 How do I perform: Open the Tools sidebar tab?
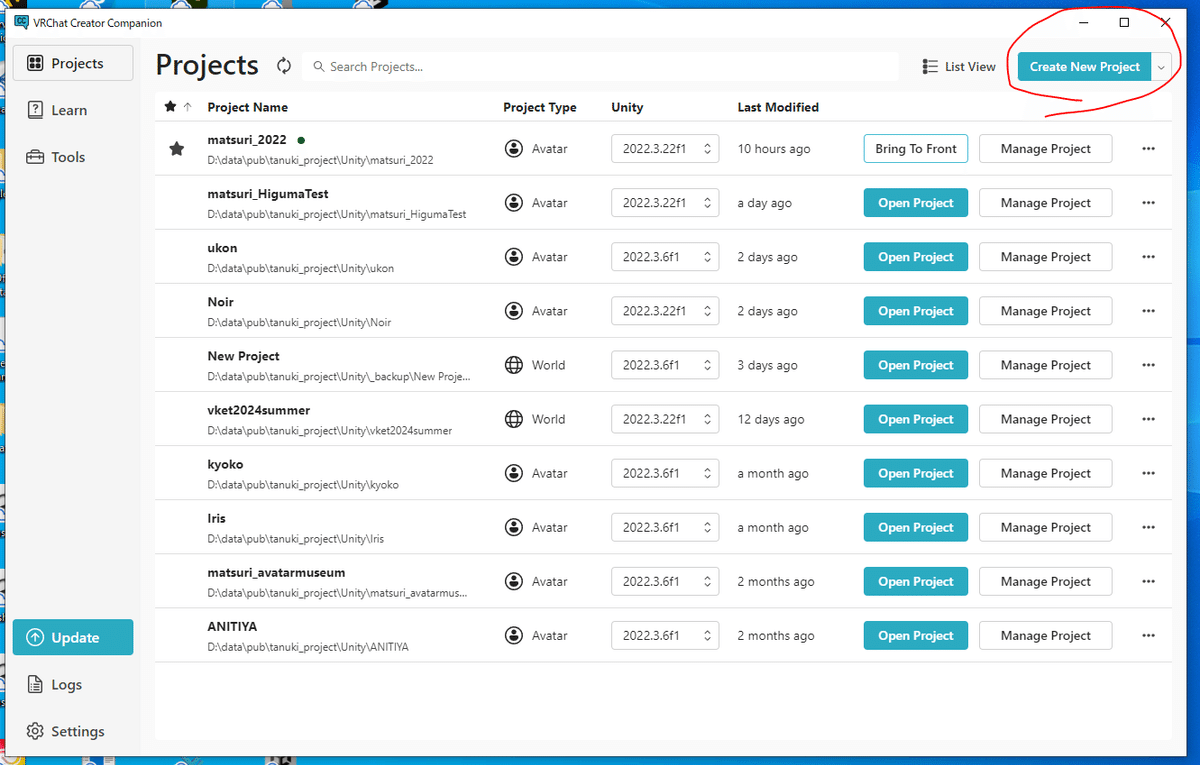tap(73, 157)
